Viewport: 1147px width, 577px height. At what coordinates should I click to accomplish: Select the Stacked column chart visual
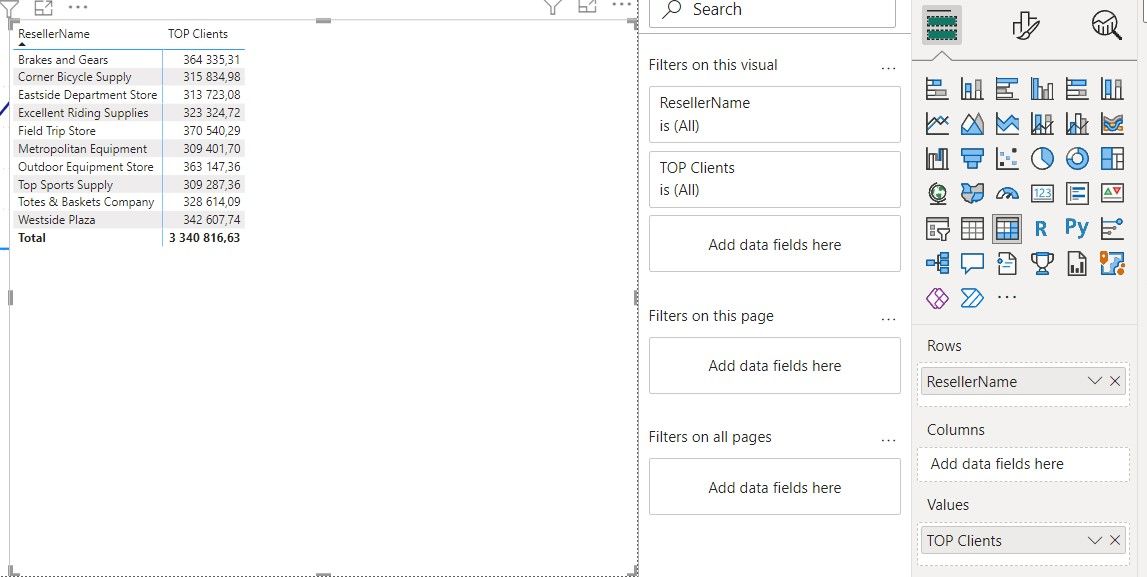point(972,89)
